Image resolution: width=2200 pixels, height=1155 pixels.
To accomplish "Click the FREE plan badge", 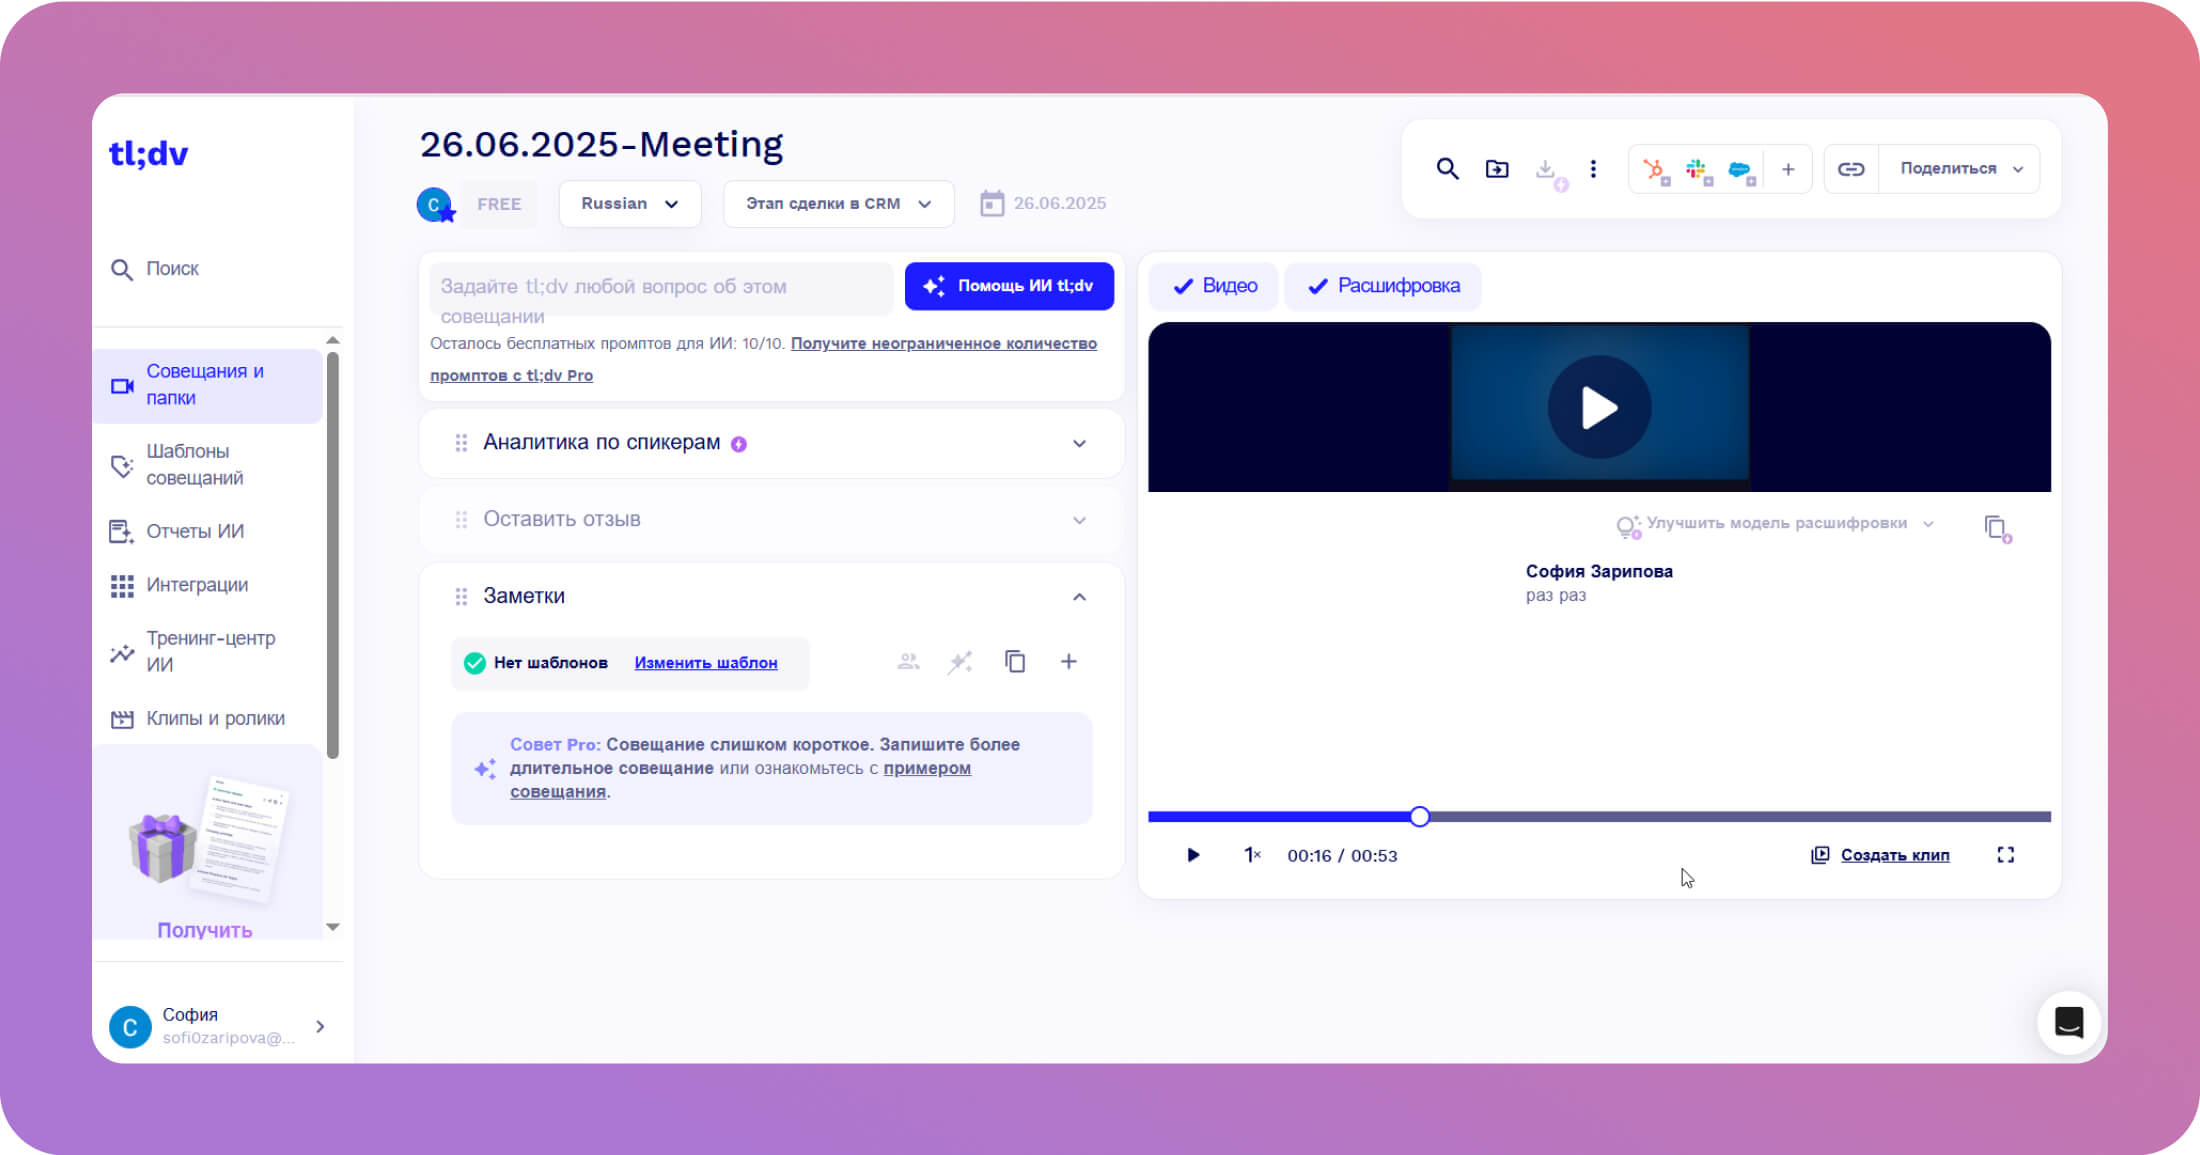I will (499, 204).
